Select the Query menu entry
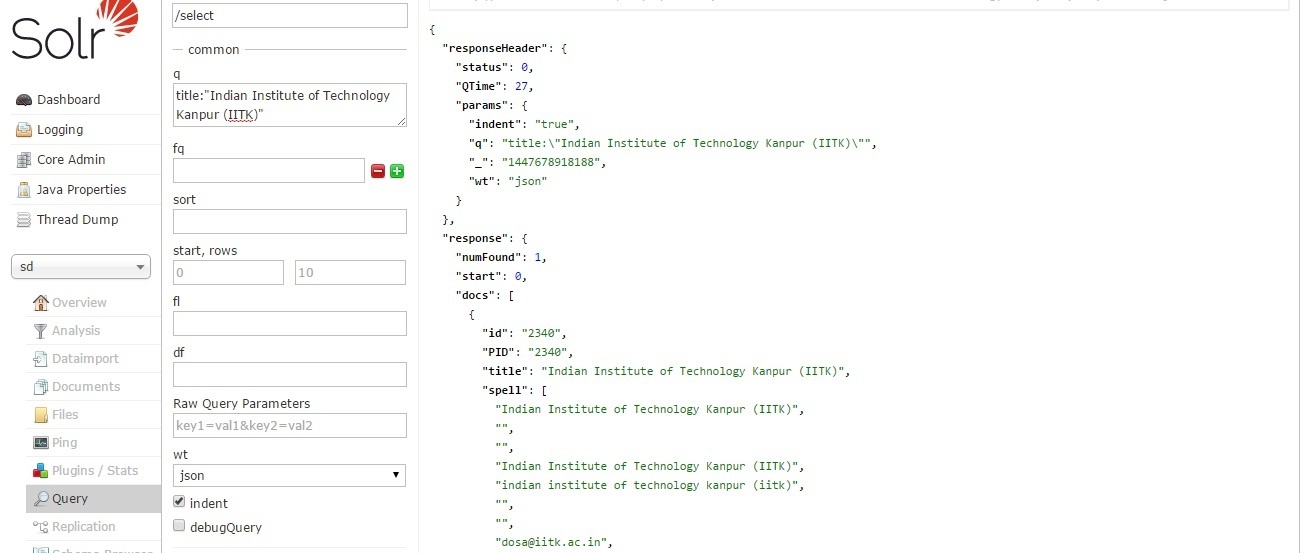This screenshot has width=1306, height=553. [x=70, y=499]
